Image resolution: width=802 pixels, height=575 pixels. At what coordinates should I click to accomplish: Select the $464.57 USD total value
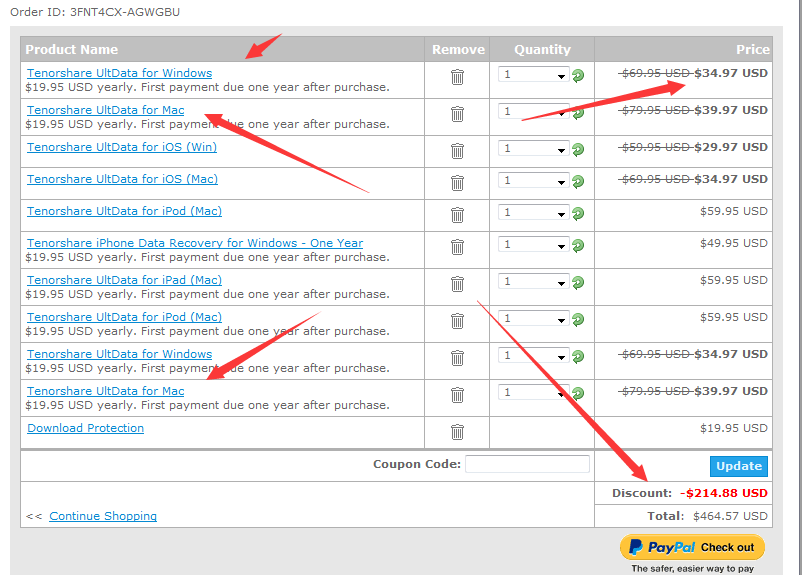tap(730, 516)
